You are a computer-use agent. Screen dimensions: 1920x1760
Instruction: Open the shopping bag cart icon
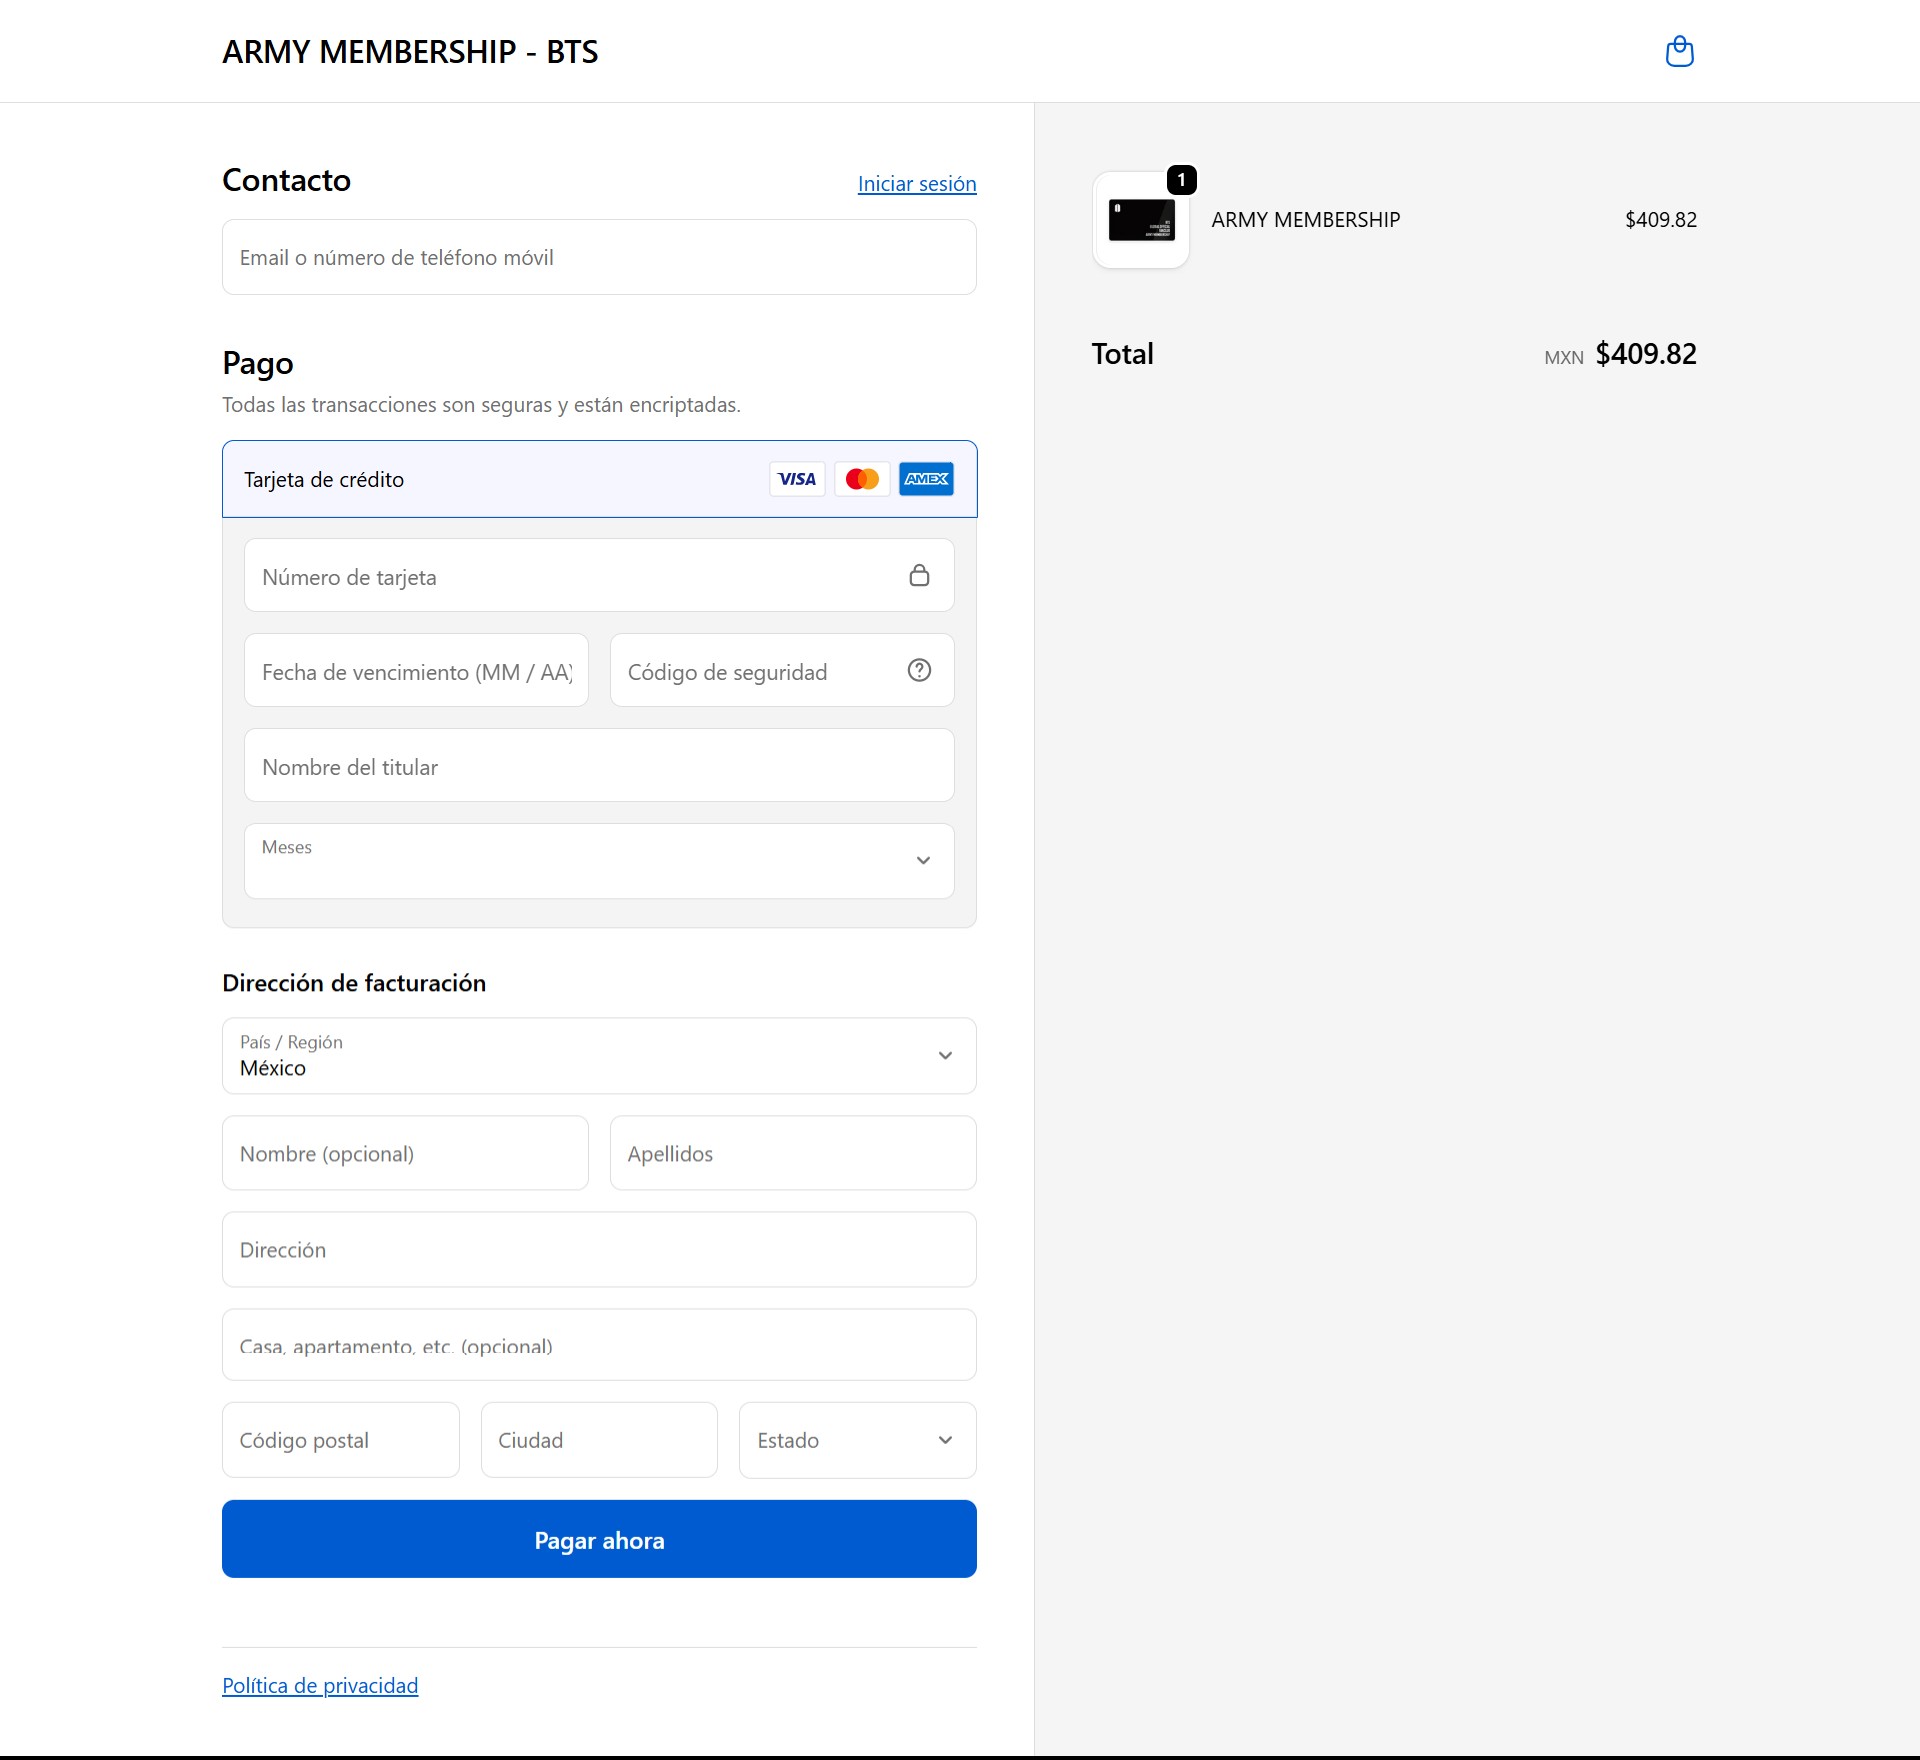[x=1679, y=51]
